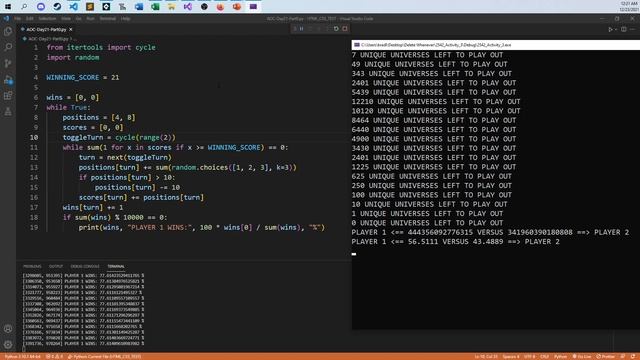Click line number 10 in editor gutter

tap(34, 138)
